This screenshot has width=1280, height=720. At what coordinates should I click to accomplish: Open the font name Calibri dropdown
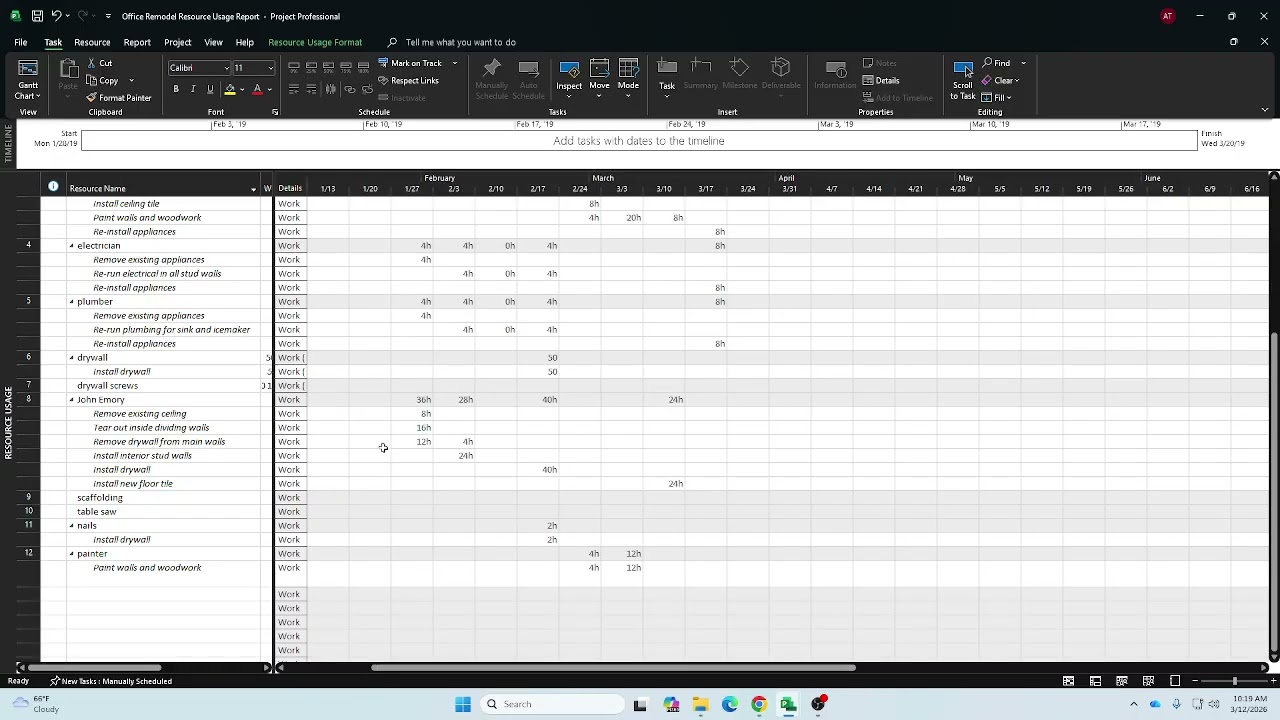point(226,68)
